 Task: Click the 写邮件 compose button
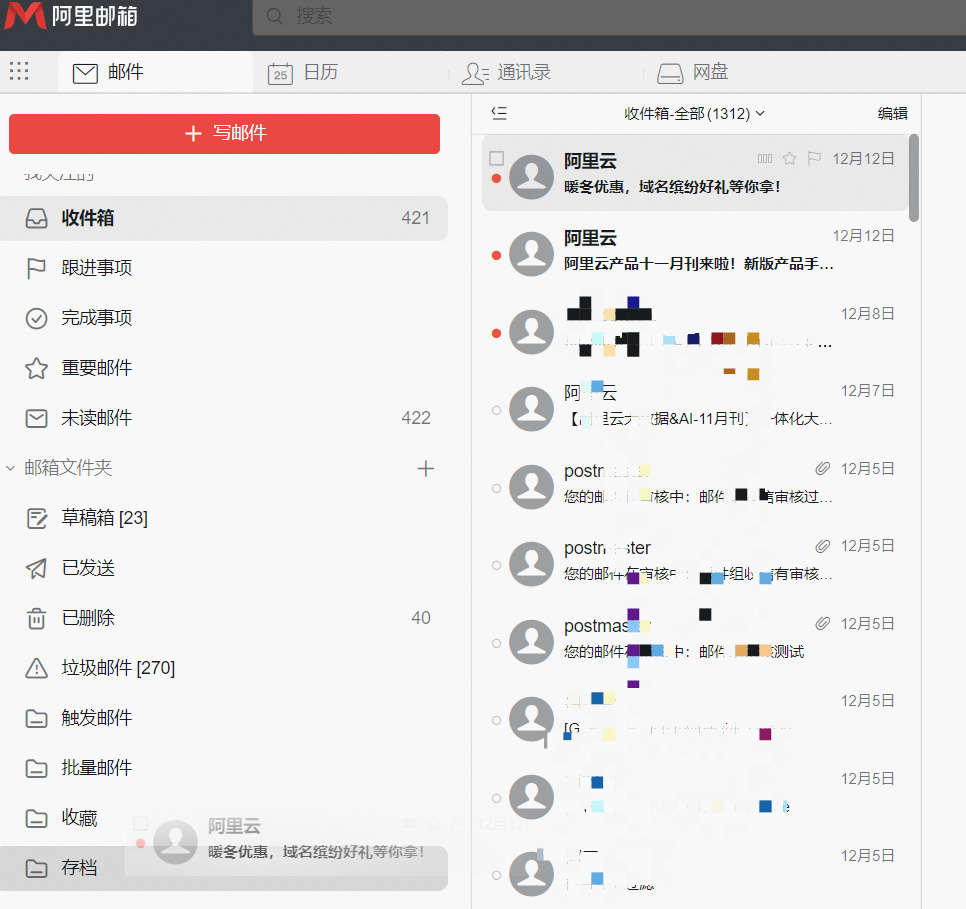tap(224, 134)
